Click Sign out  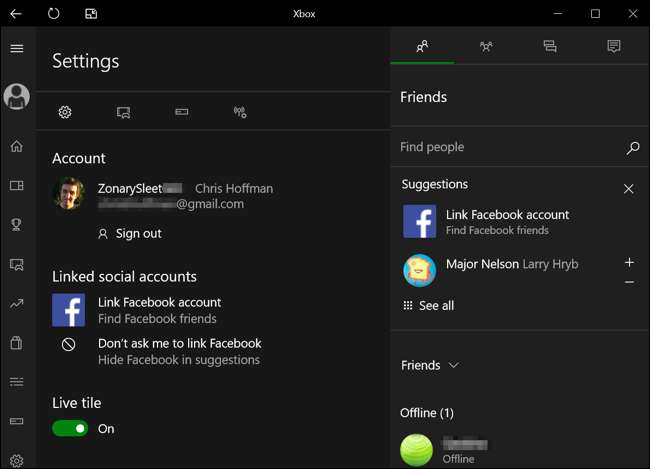point(130,233)
